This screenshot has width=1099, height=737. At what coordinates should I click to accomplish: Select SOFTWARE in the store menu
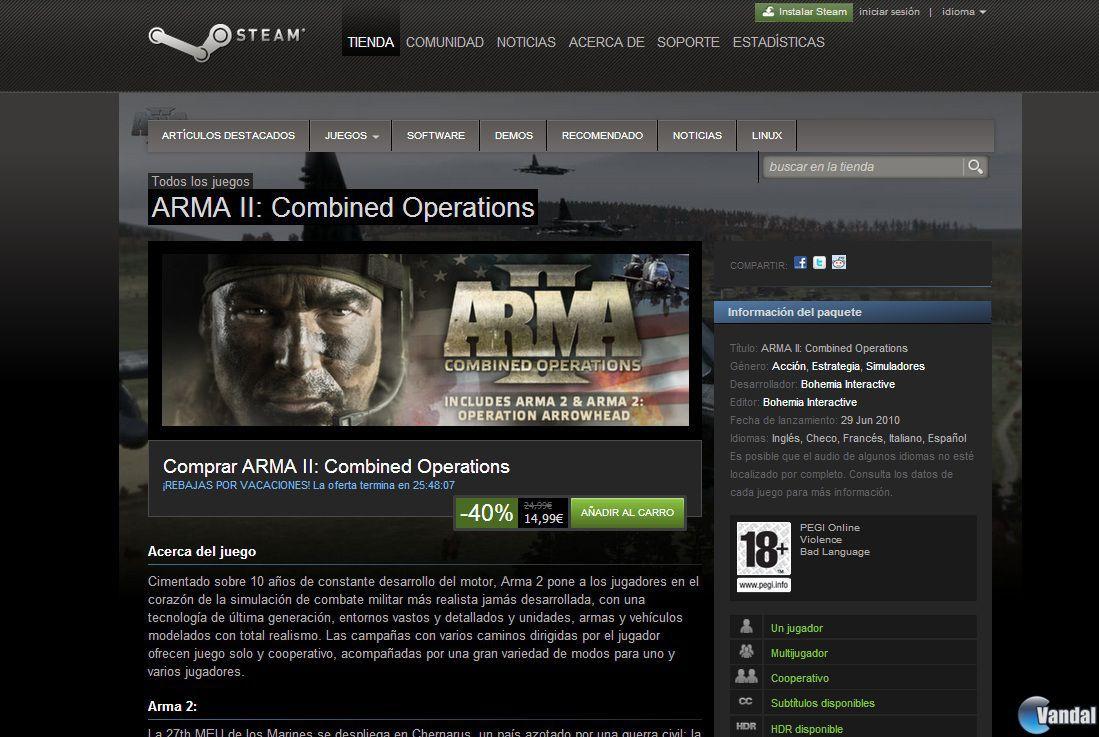tap(436, 135)
